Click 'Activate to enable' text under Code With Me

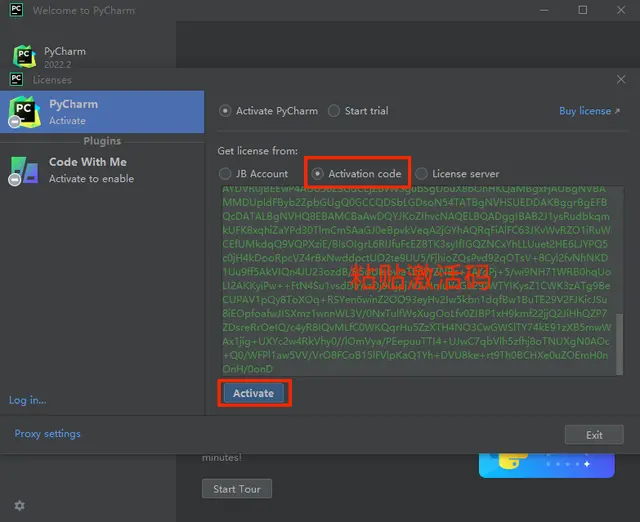[91, 179]
